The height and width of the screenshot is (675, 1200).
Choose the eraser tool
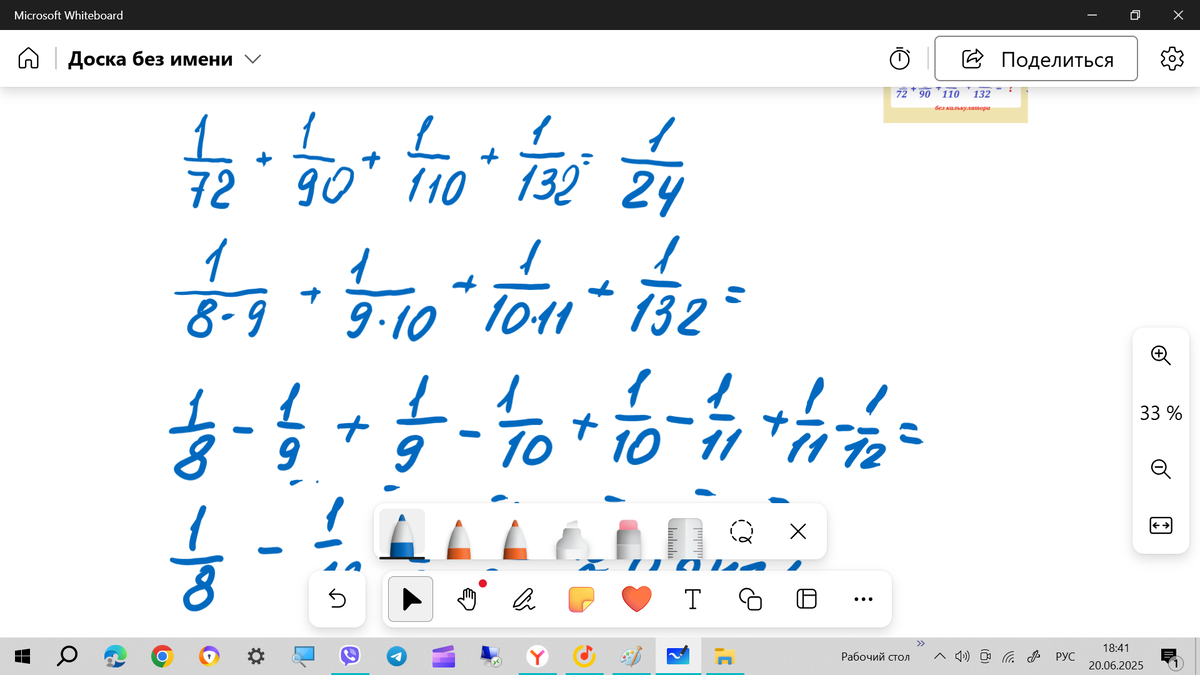[x=628, y=537]
